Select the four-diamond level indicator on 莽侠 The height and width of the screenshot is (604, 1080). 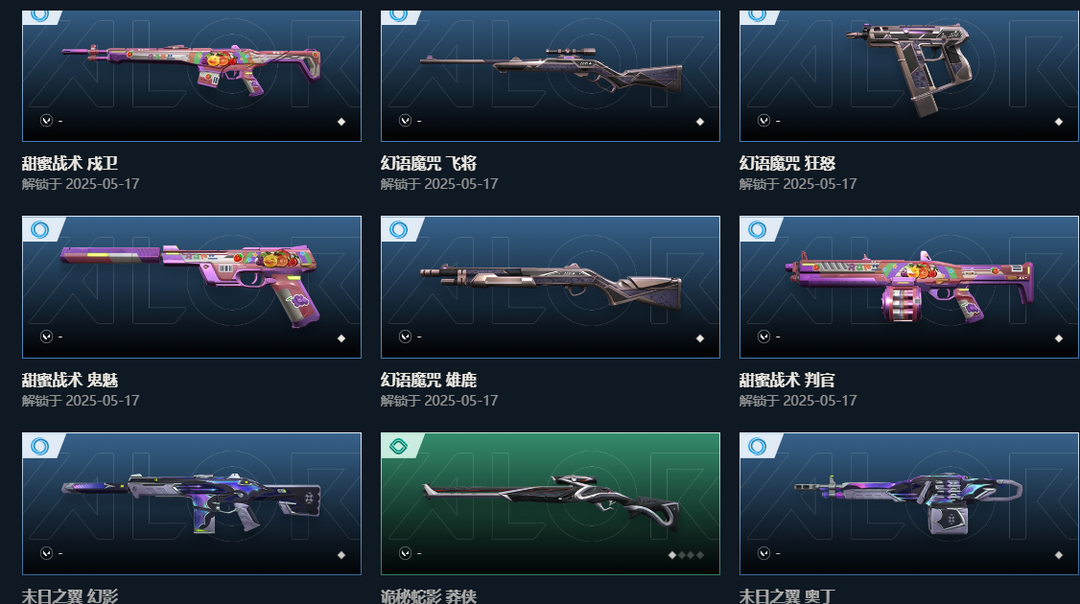pos(686,555)
